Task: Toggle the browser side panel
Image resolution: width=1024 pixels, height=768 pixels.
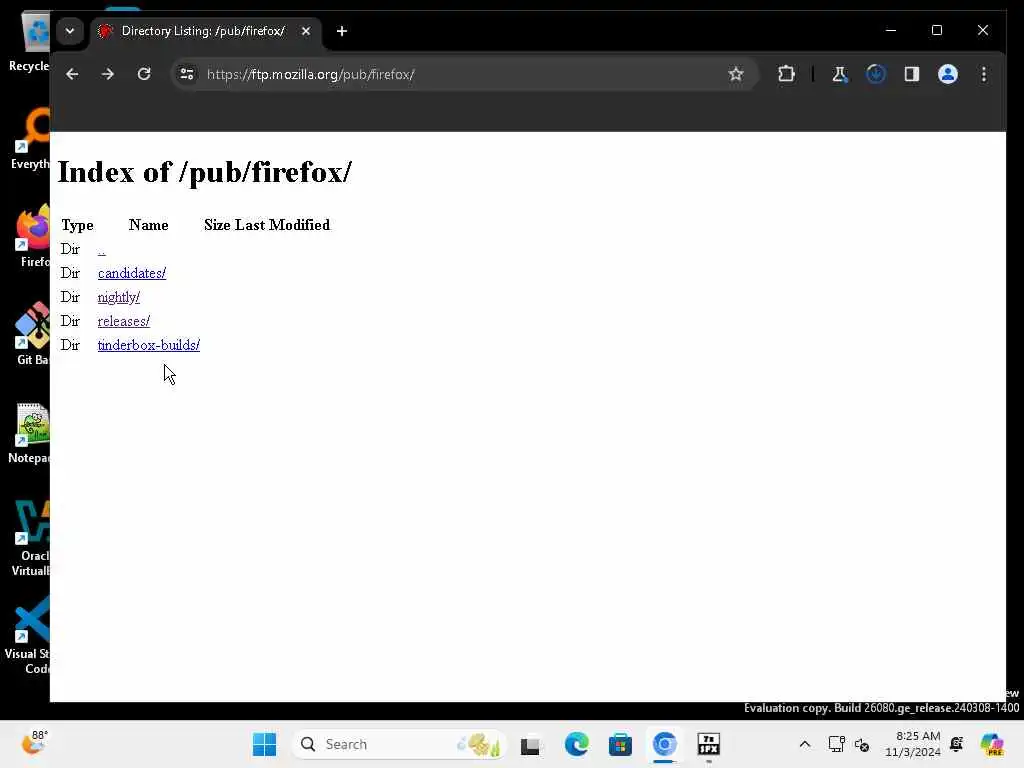Action: [912, 74]
